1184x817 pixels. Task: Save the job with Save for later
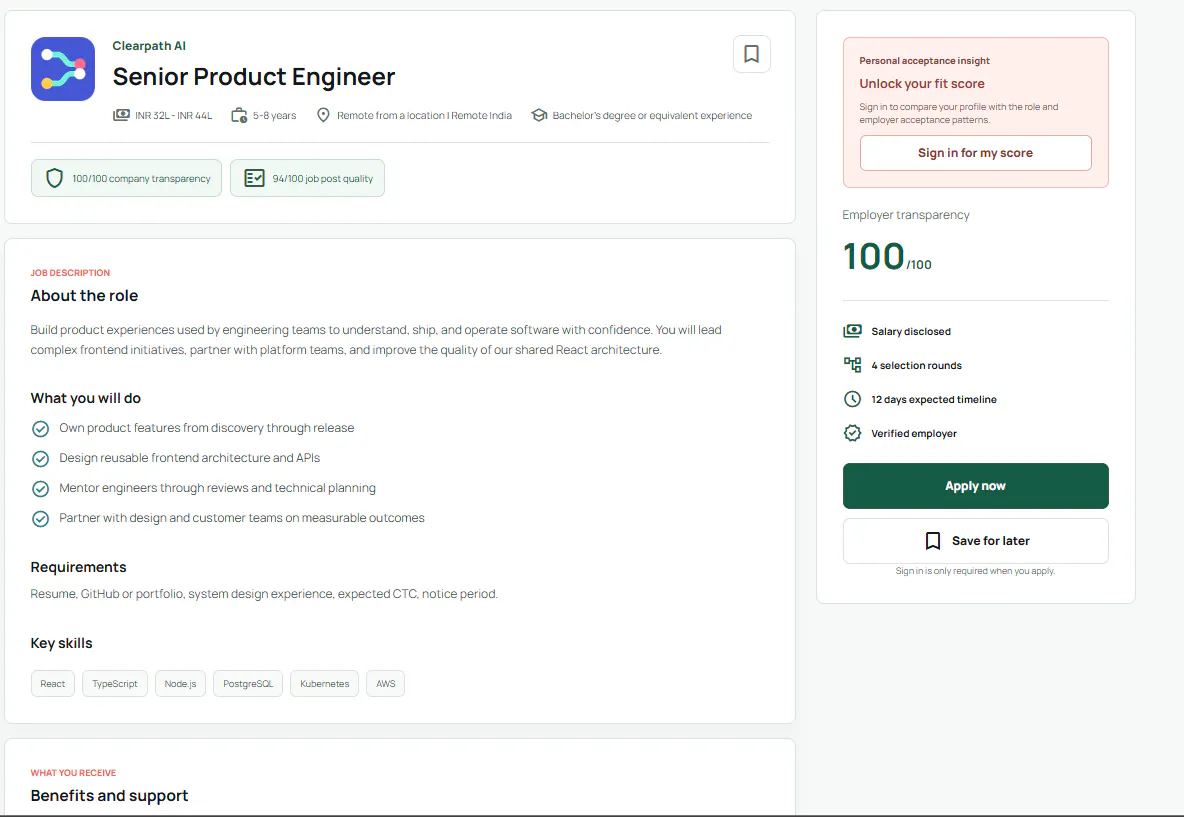point(976,541)
